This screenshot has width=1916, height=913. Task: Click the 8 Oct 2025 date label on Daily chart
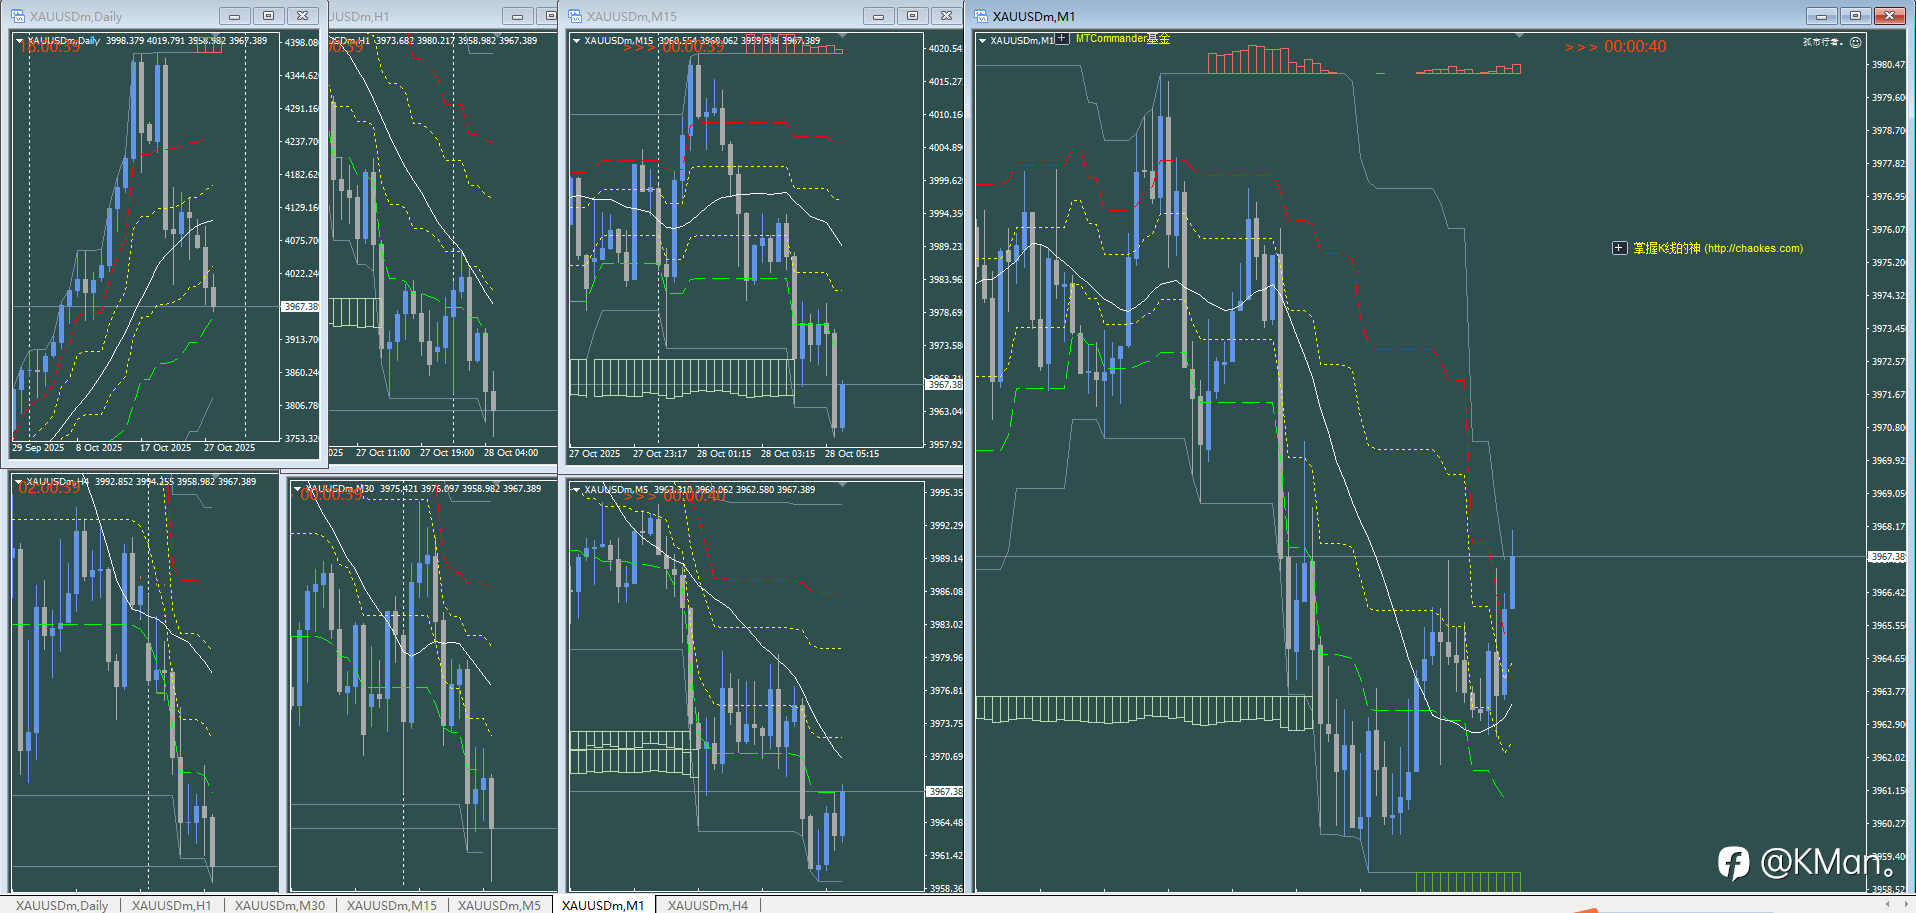[x=99, y=448]
